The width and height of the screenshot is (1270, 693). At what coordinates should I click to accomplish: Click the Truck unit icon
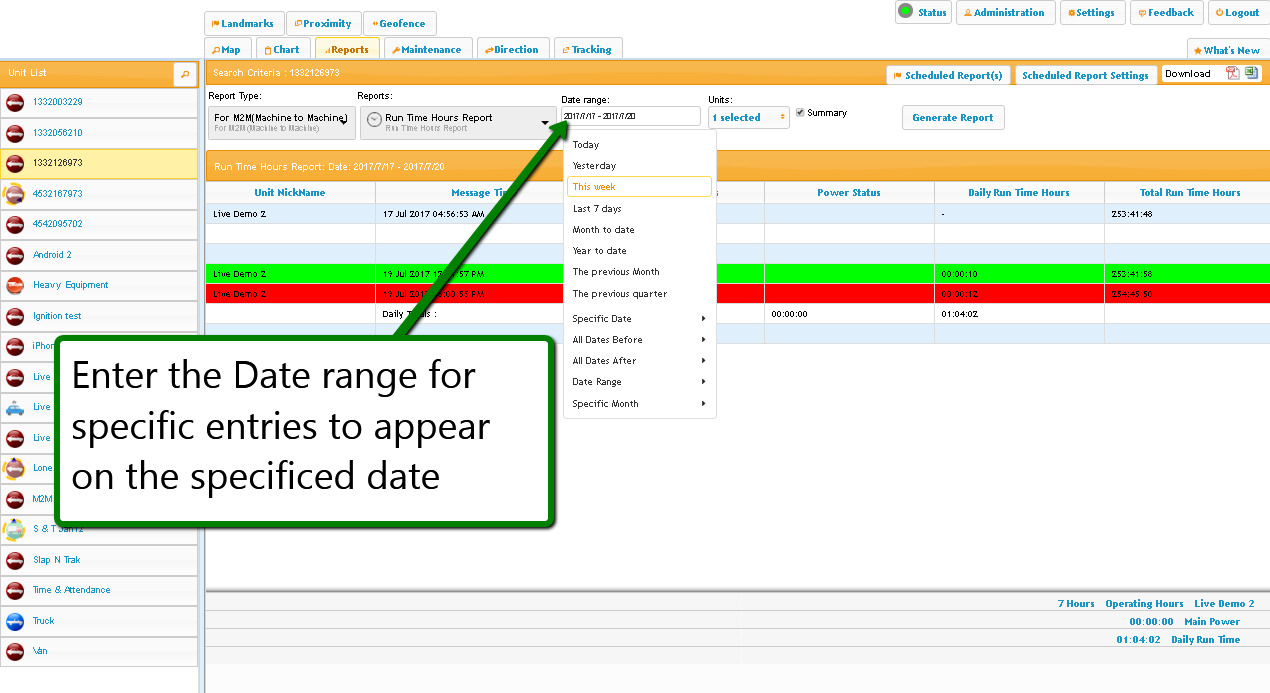point(15,621)
